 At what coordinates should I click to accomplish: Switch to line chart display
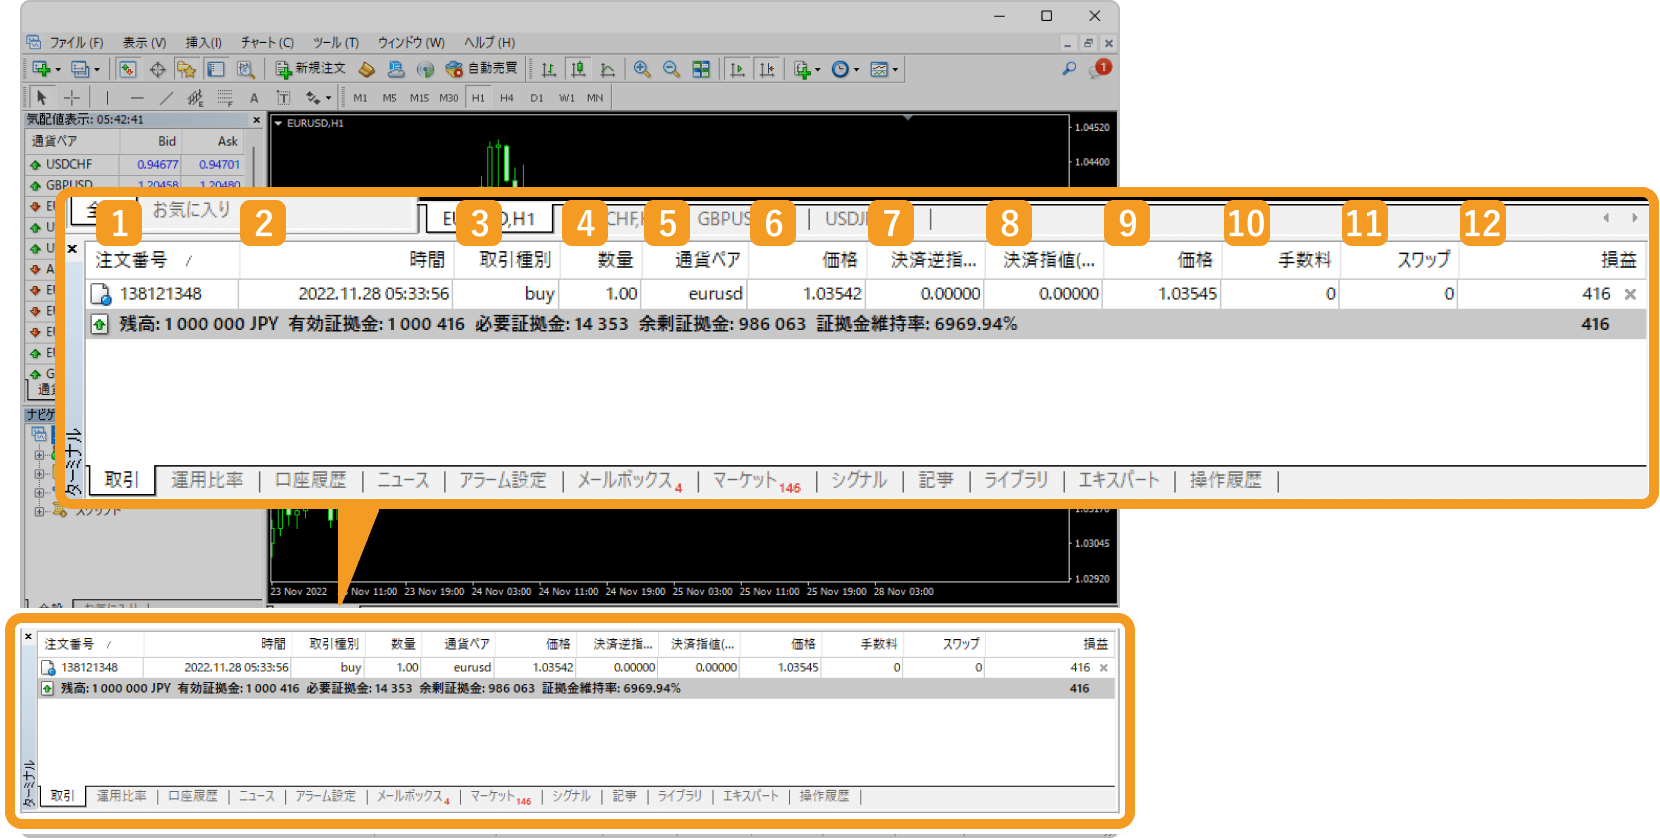tap(607, 69)
